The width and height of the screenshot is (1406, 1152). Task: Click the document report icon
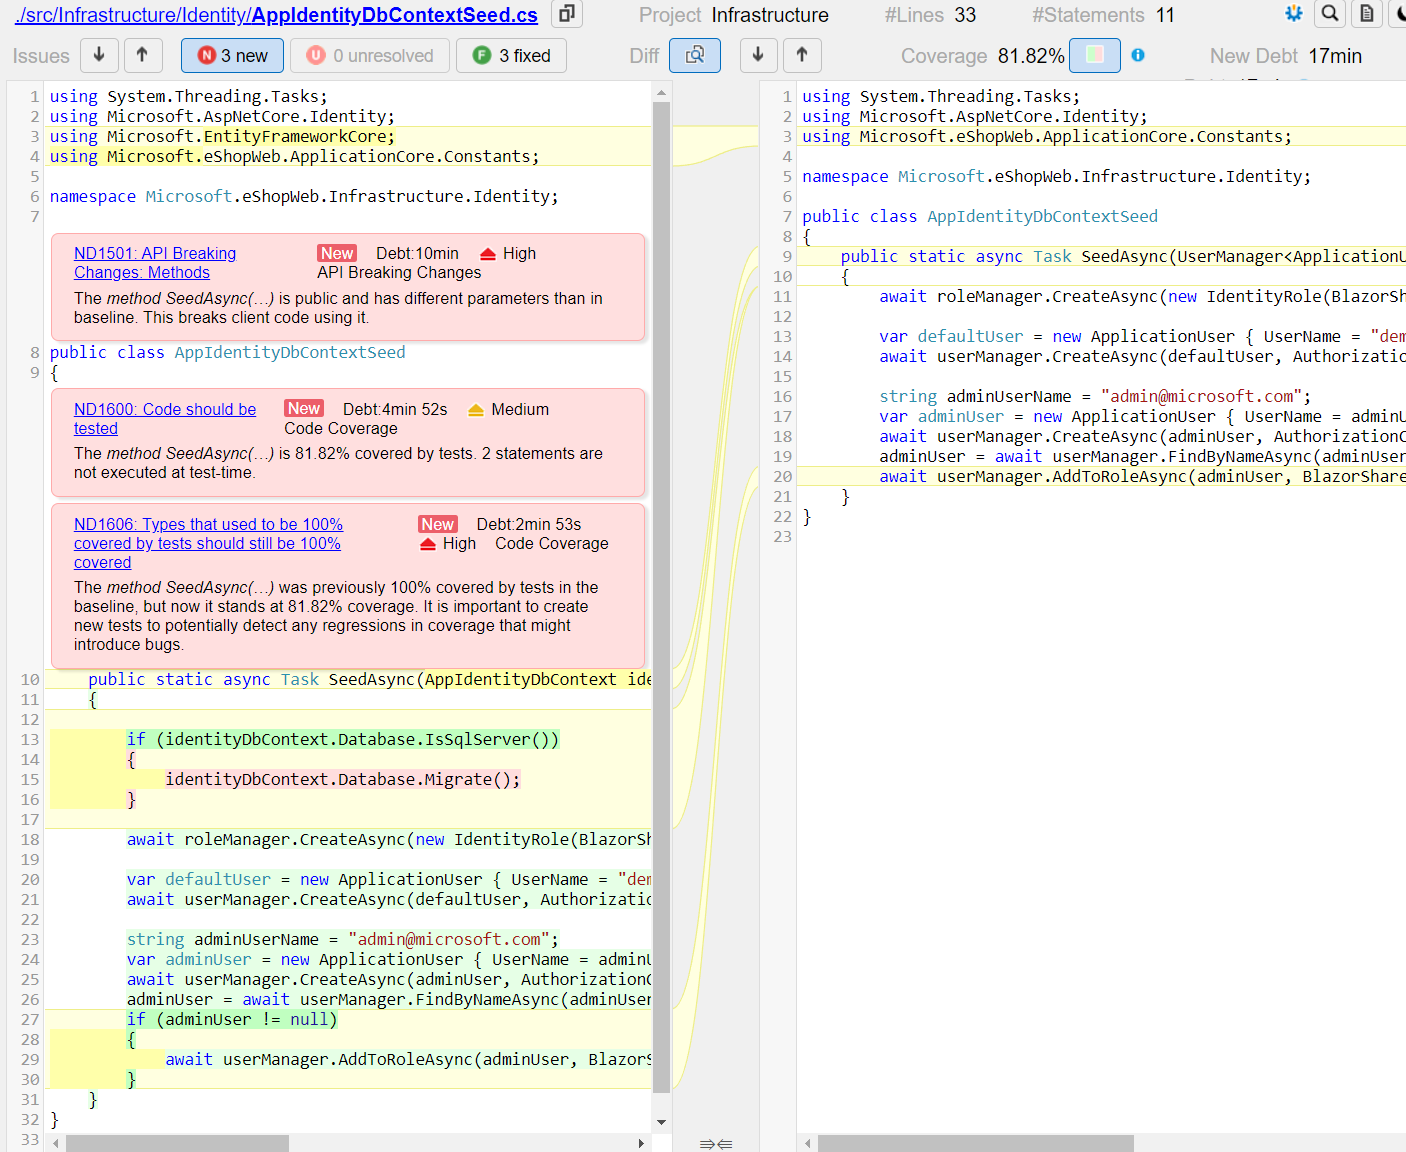point(1367,15)
